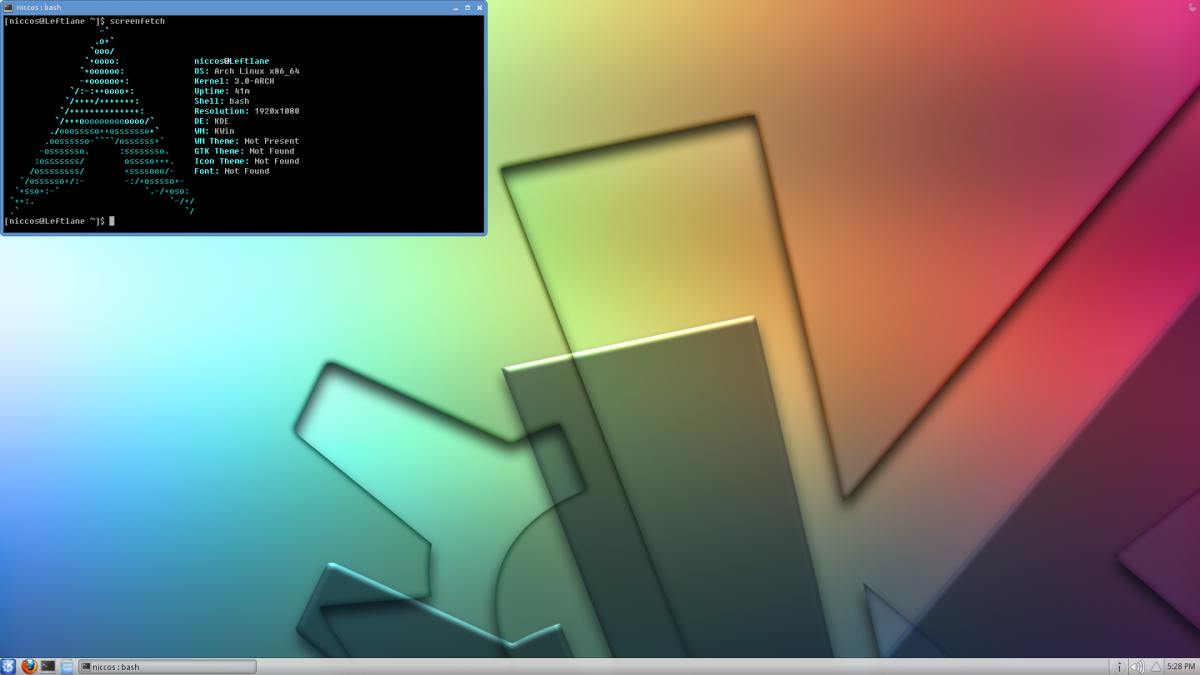Maximize the niccos : bash terminal window
Image resolution: width=1200 pixels, height=675 pixels.
[466, 7]
